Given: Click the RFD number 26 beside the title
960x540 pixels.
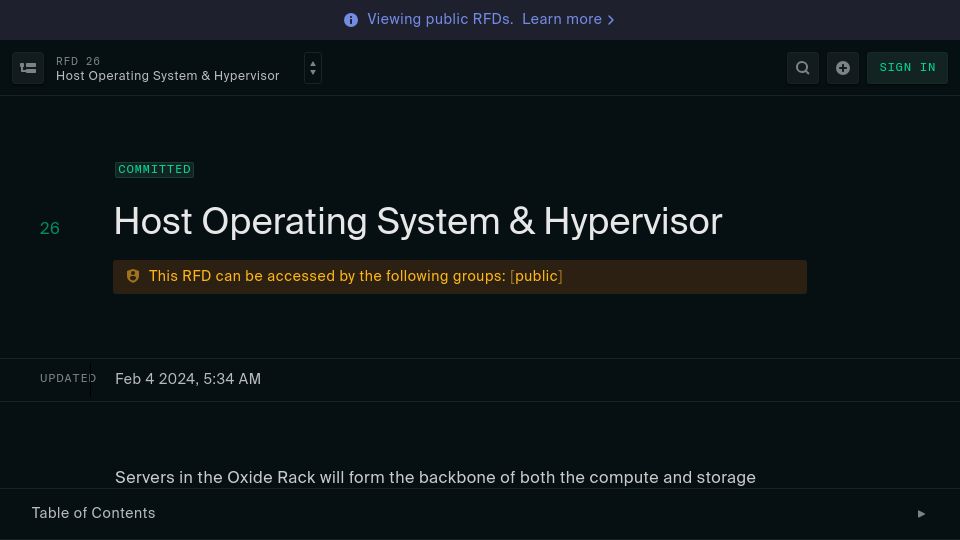Looking at the screenshot, I should [x=50, y=228].
